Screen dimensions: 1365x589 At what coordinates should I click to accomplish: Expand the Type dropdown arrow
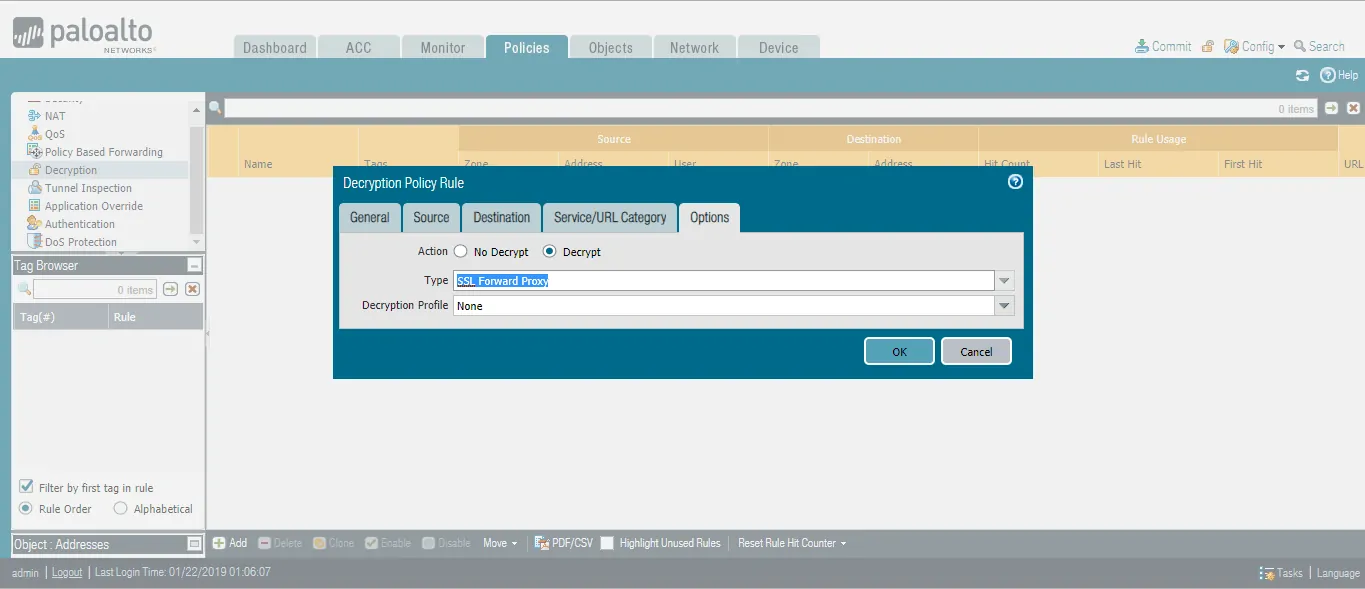[1005, 281]
